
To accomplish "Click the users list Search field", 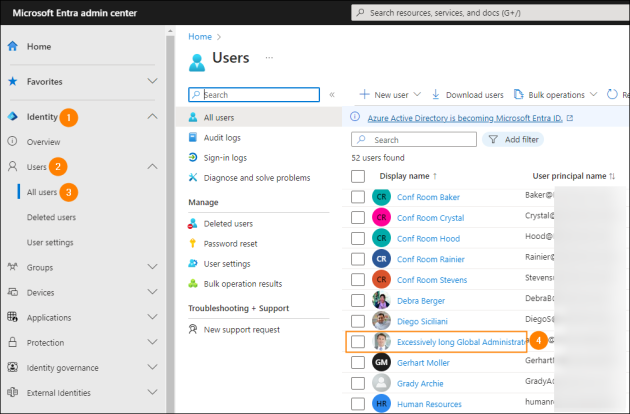I will [414, 139].
